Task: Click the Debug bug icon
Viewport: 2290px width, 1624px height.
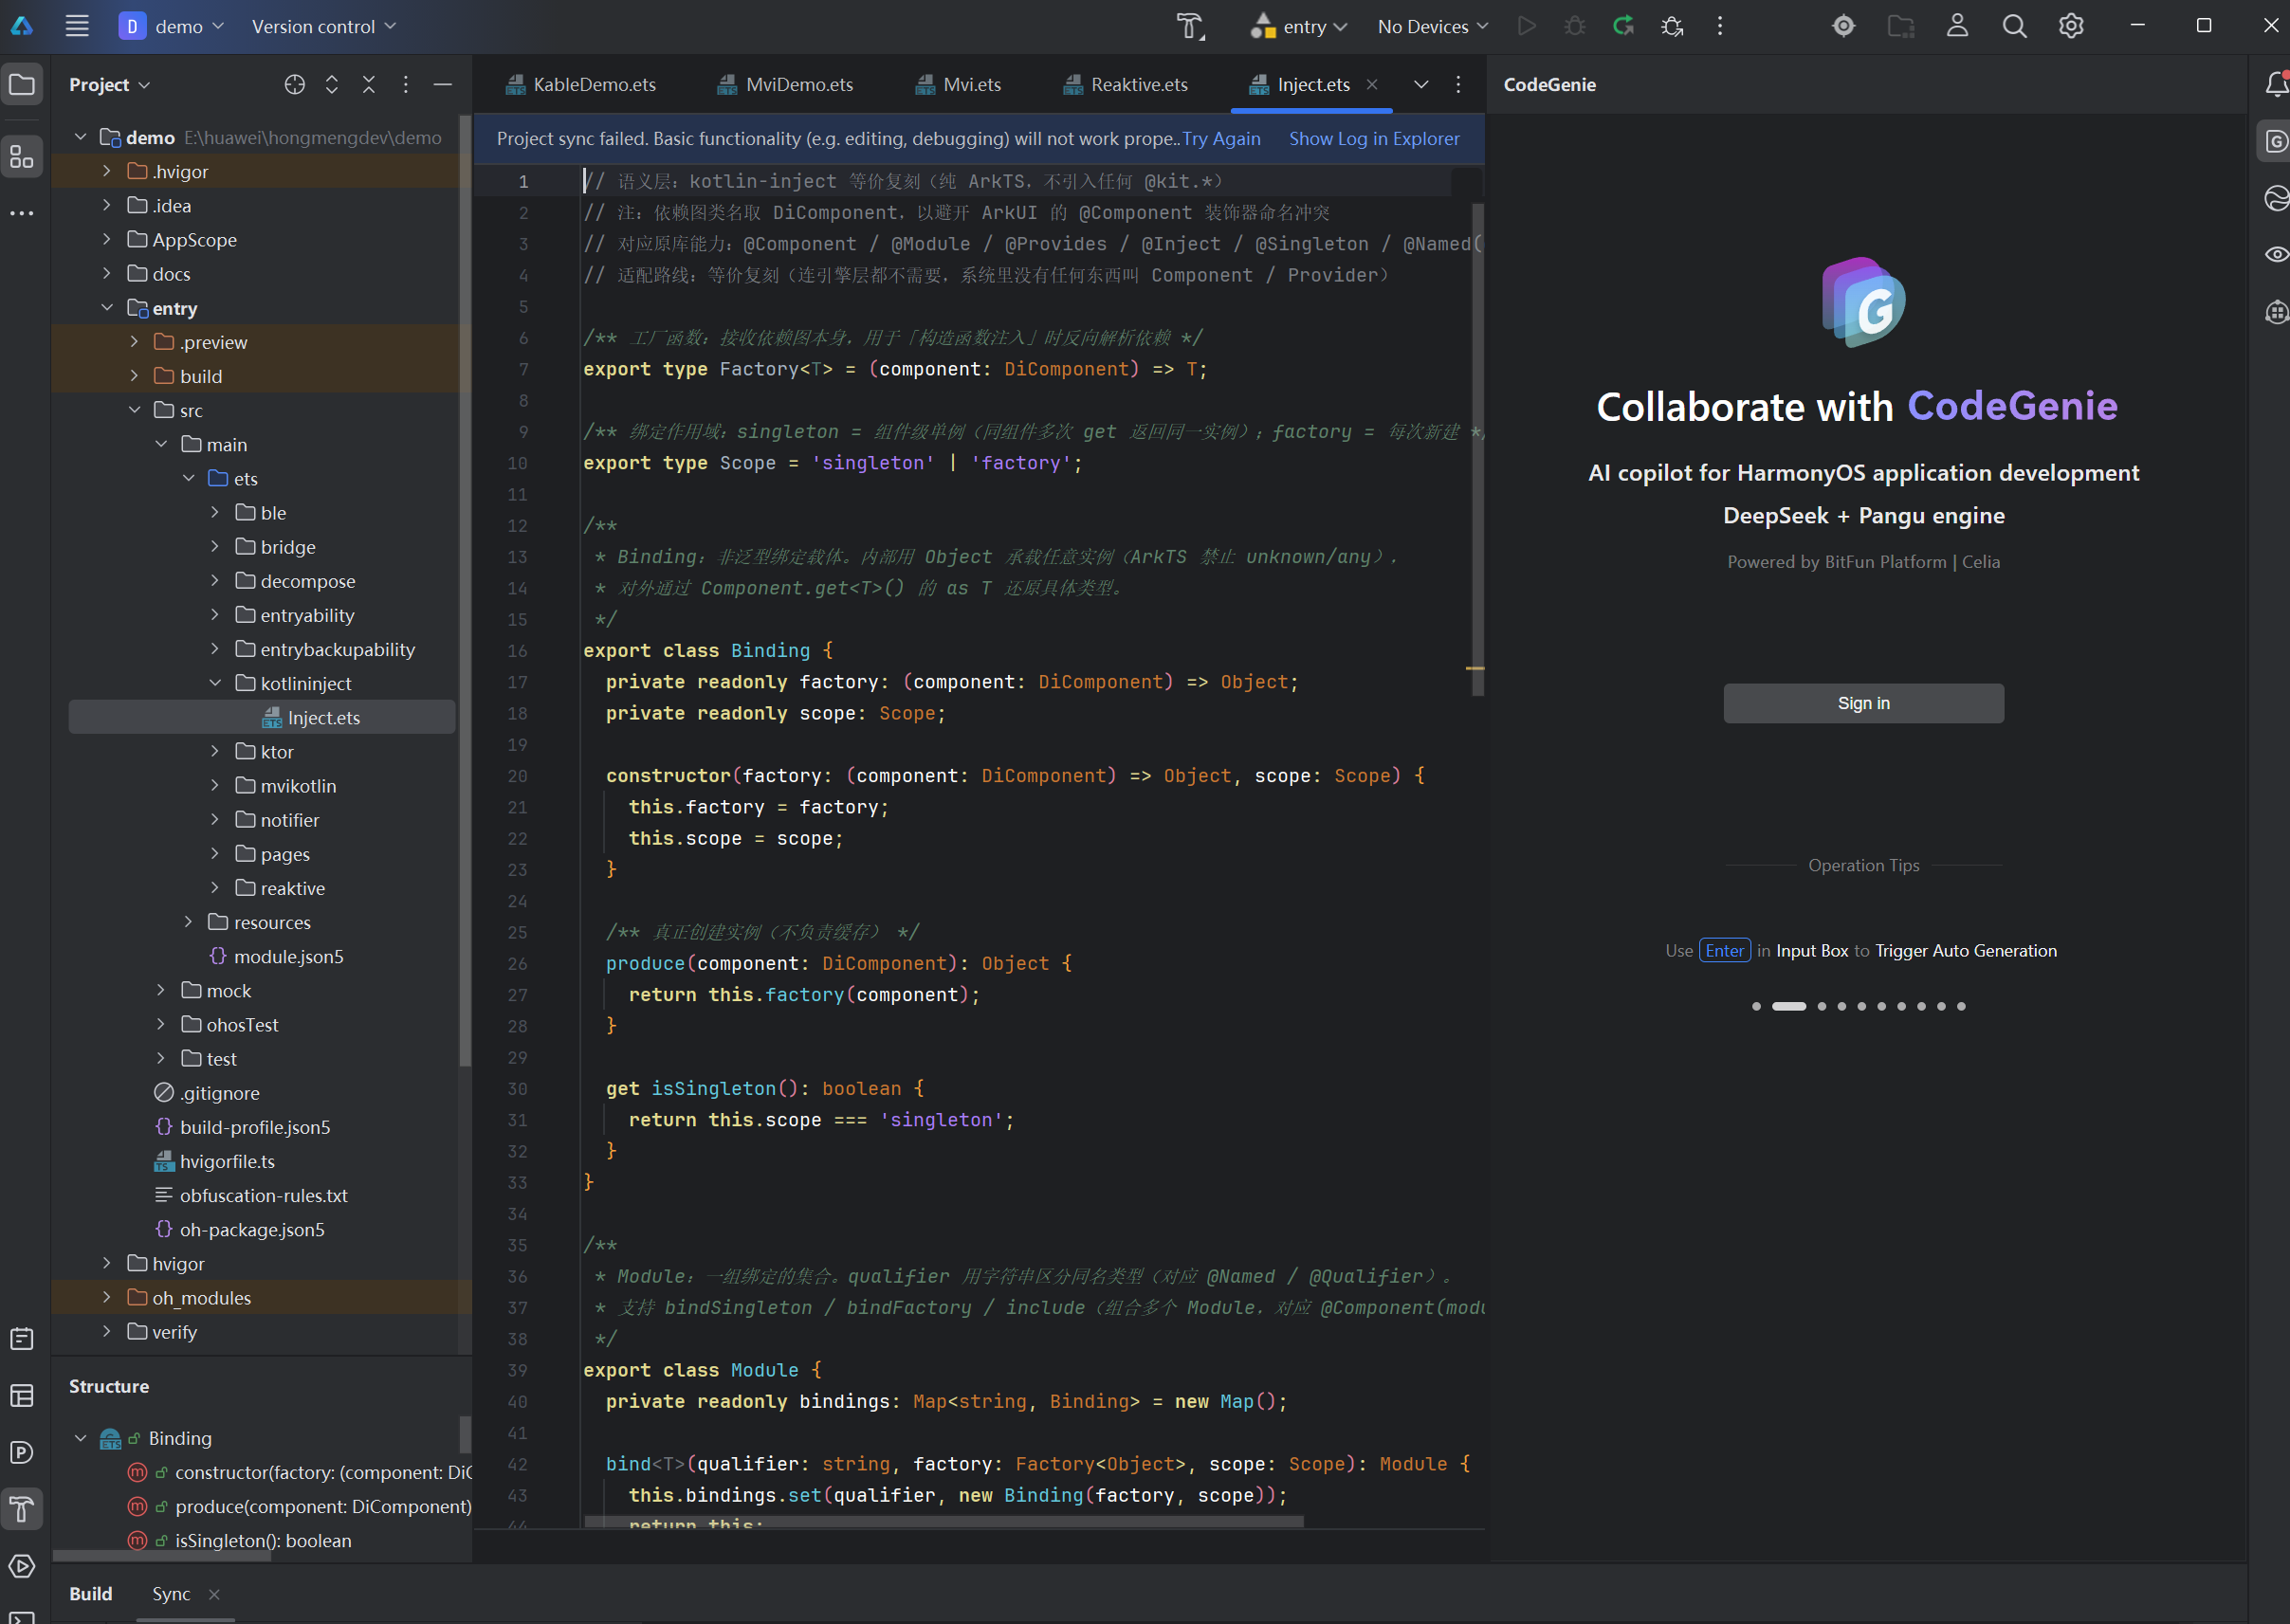Action: point(1575,26)
